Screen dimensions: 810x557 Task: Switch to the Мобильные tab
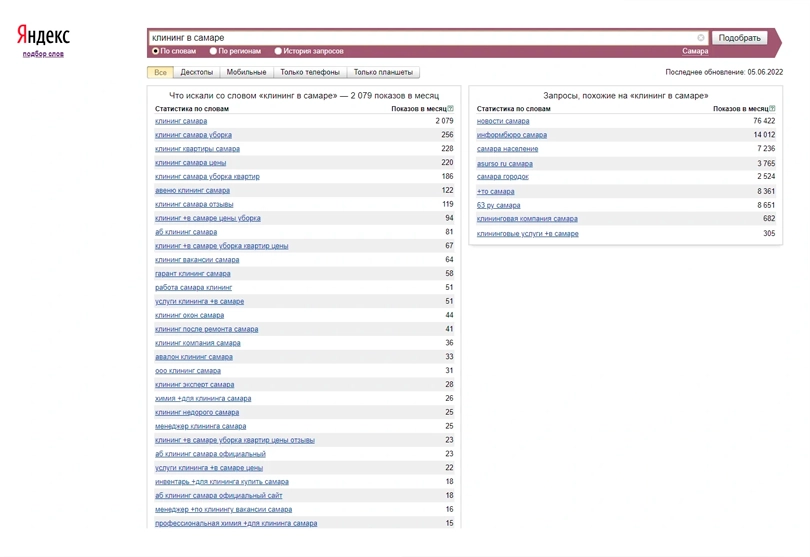[246, 72]
